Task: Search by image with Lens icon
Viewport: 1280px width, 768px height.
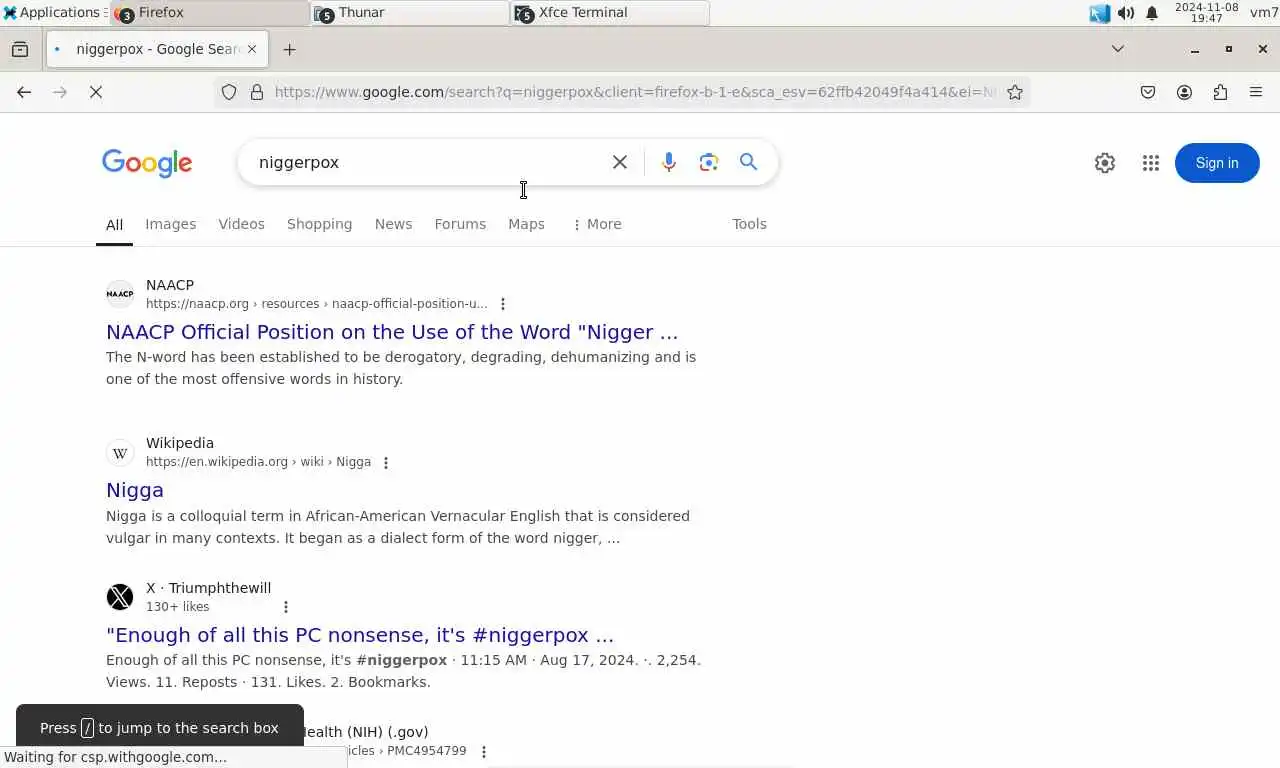Action: click(709, 162)
